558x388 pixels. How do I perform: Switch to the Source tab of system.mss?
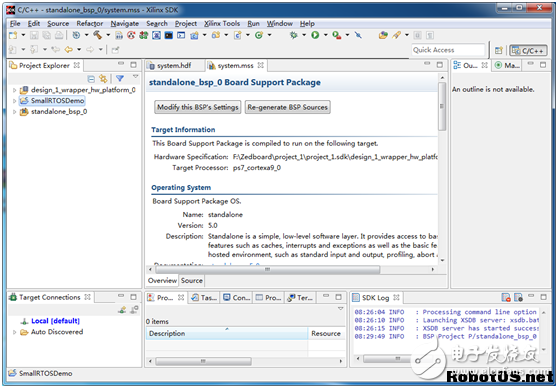pos(191,280)
